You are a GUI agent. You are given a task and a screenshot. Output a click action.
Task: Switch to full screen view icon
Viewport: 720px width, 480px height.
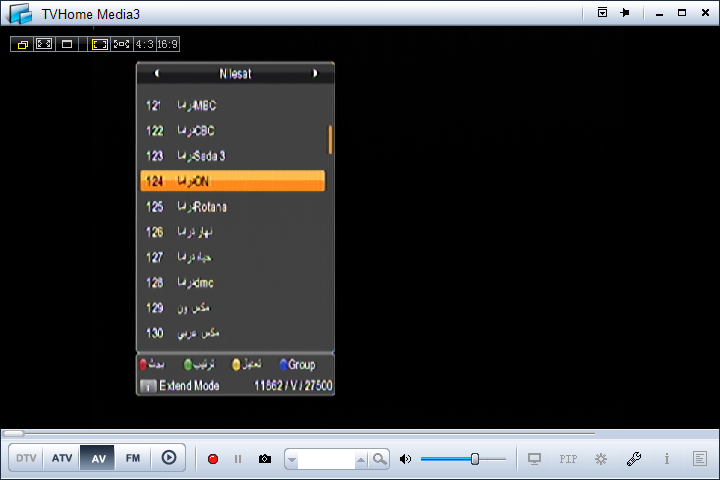[44, 44]
